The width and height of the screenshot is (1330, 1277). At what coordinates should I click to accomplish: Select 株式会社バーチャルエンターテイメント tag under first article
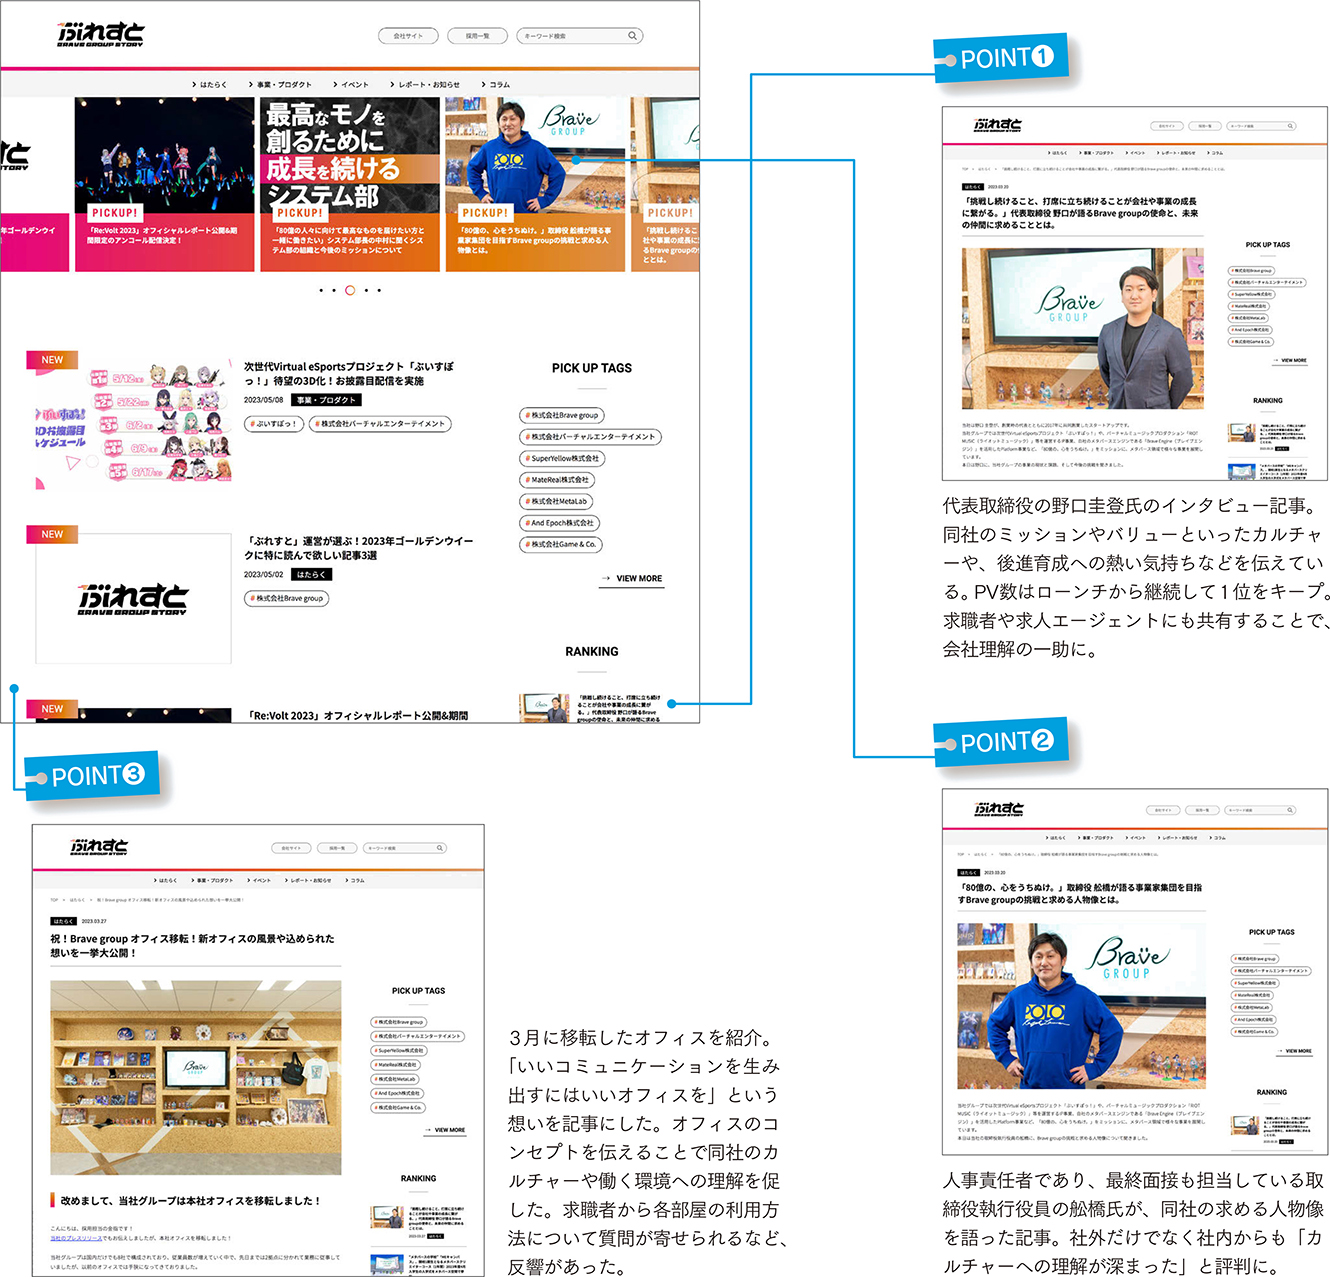click(x=380, y=424)
